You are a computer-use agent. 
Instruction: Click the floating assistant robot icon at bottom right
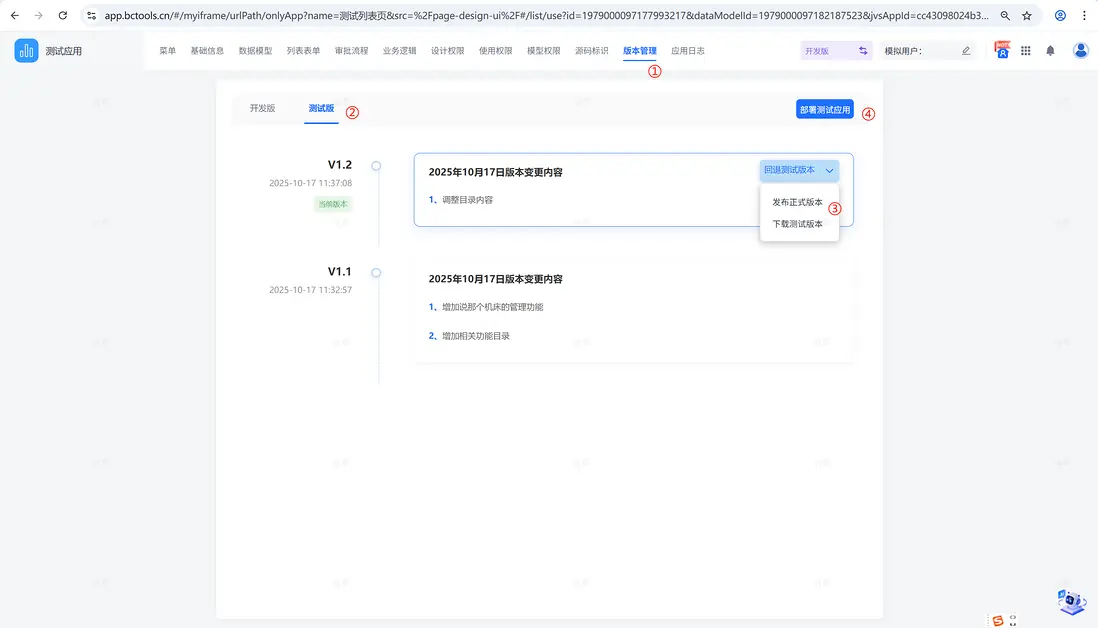click(1070, 601)
